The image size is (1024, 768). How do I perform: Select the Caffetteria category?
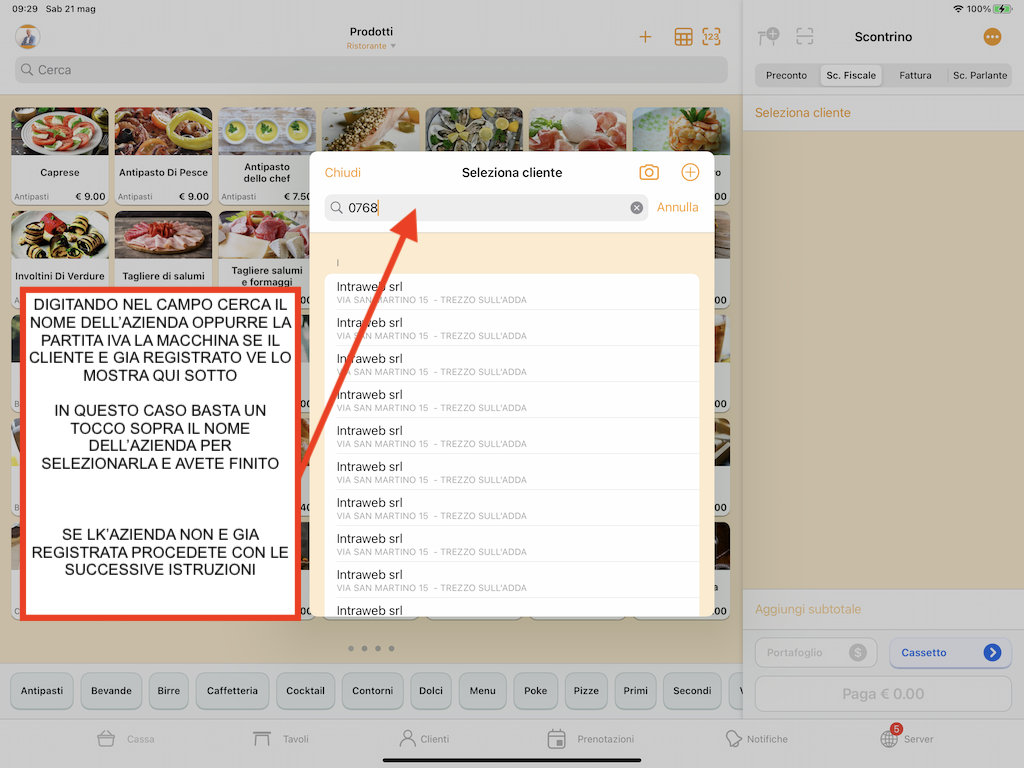pos(232,690)
